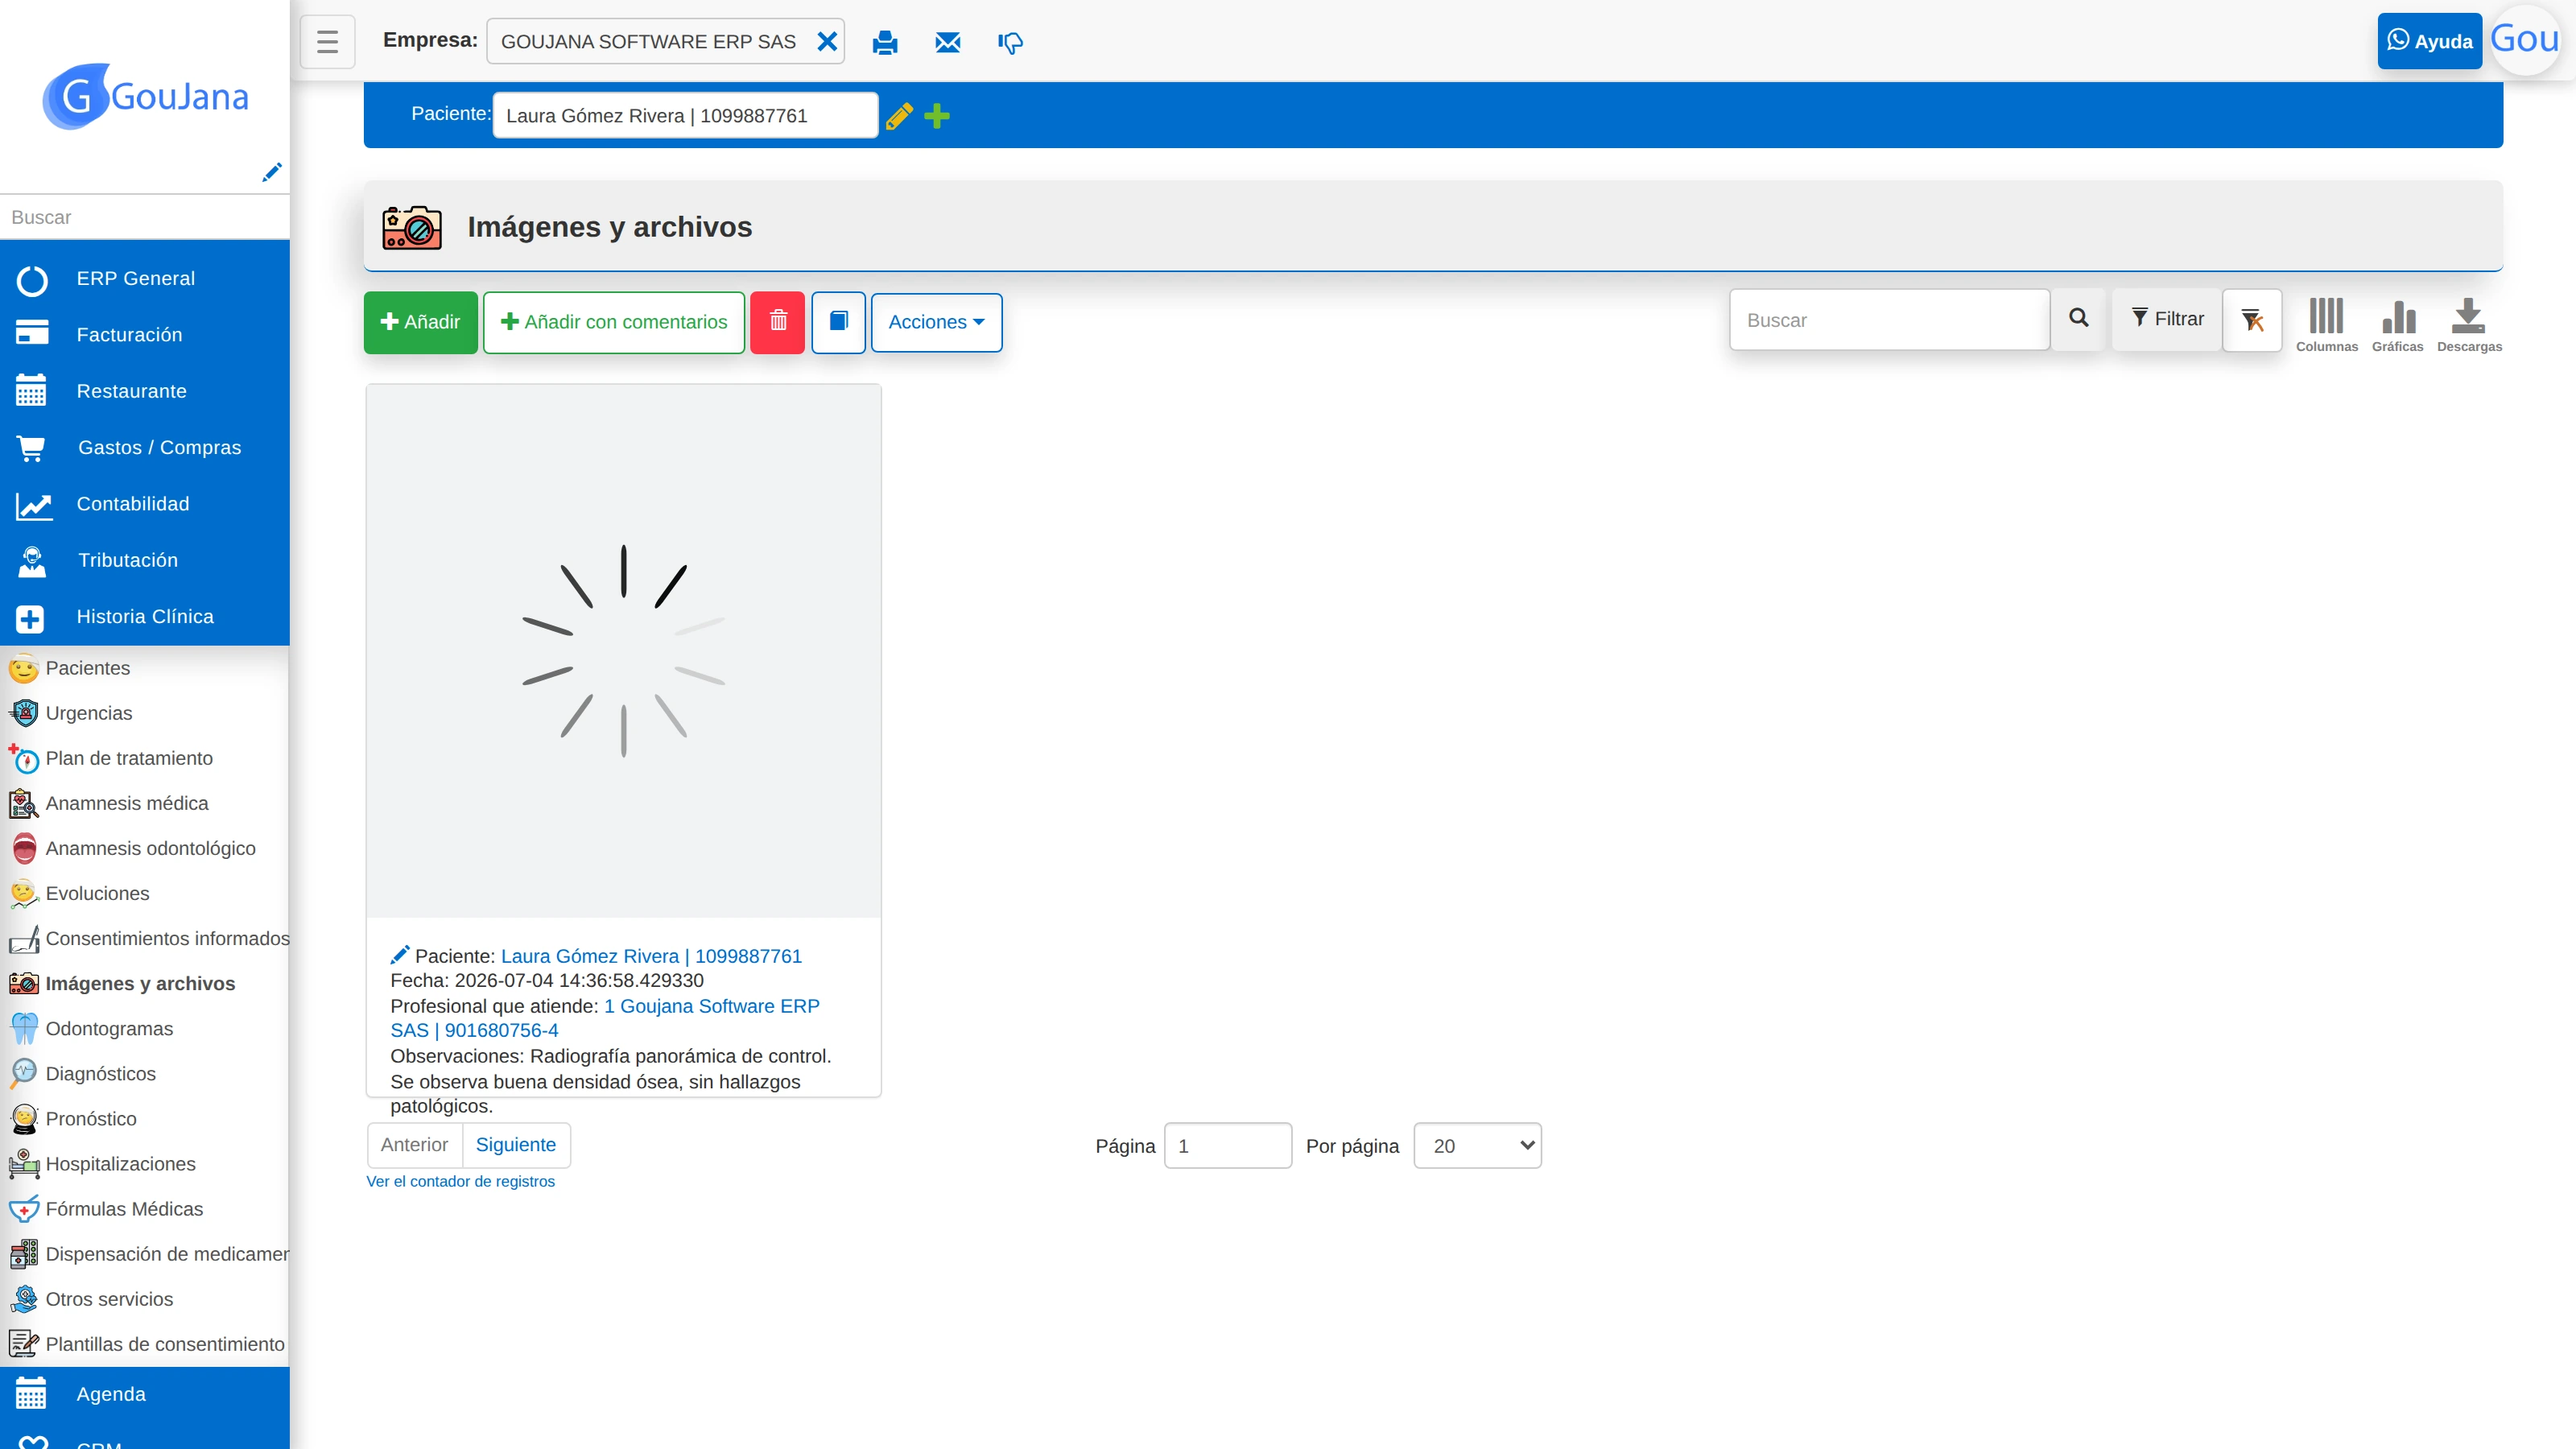Open the Por página dropdown
This screenshot has width=2576, height=1449.
click(1477, 1146)
